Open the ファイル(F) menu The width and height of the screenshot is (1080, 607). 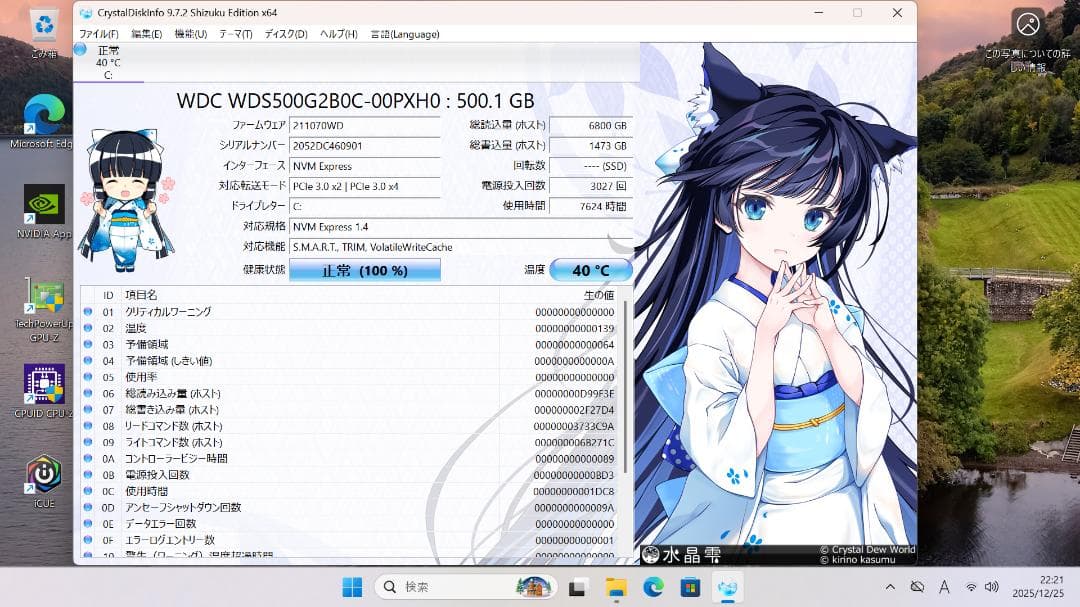click(x=98, y=34)
